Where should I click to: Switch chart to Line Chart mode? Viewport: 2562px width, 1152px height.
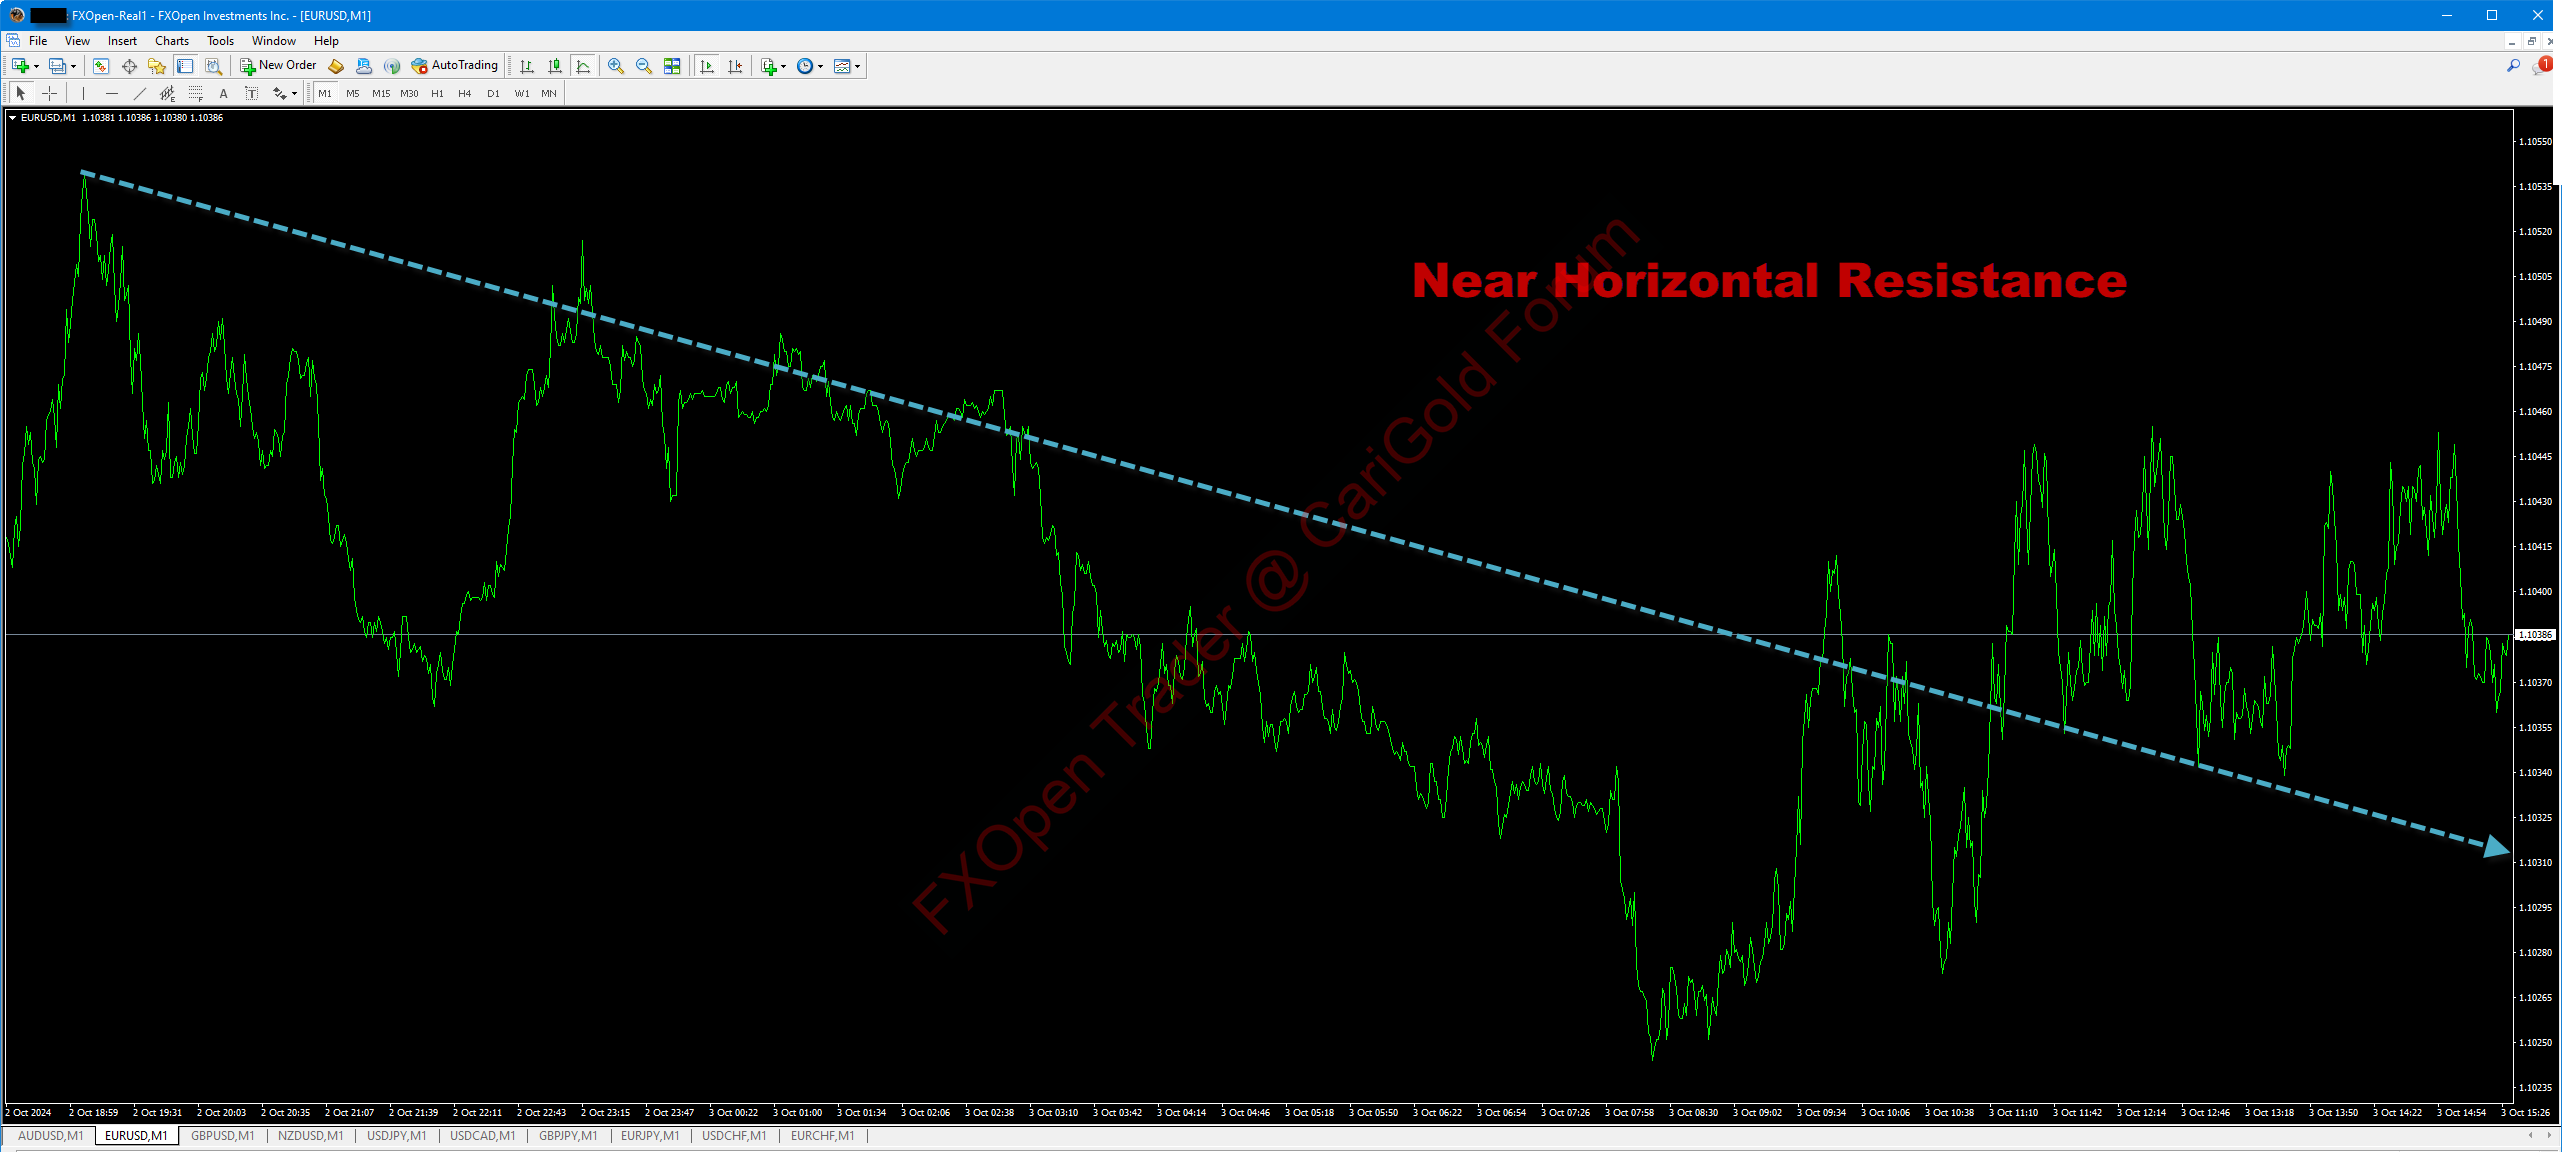point(583,66)
